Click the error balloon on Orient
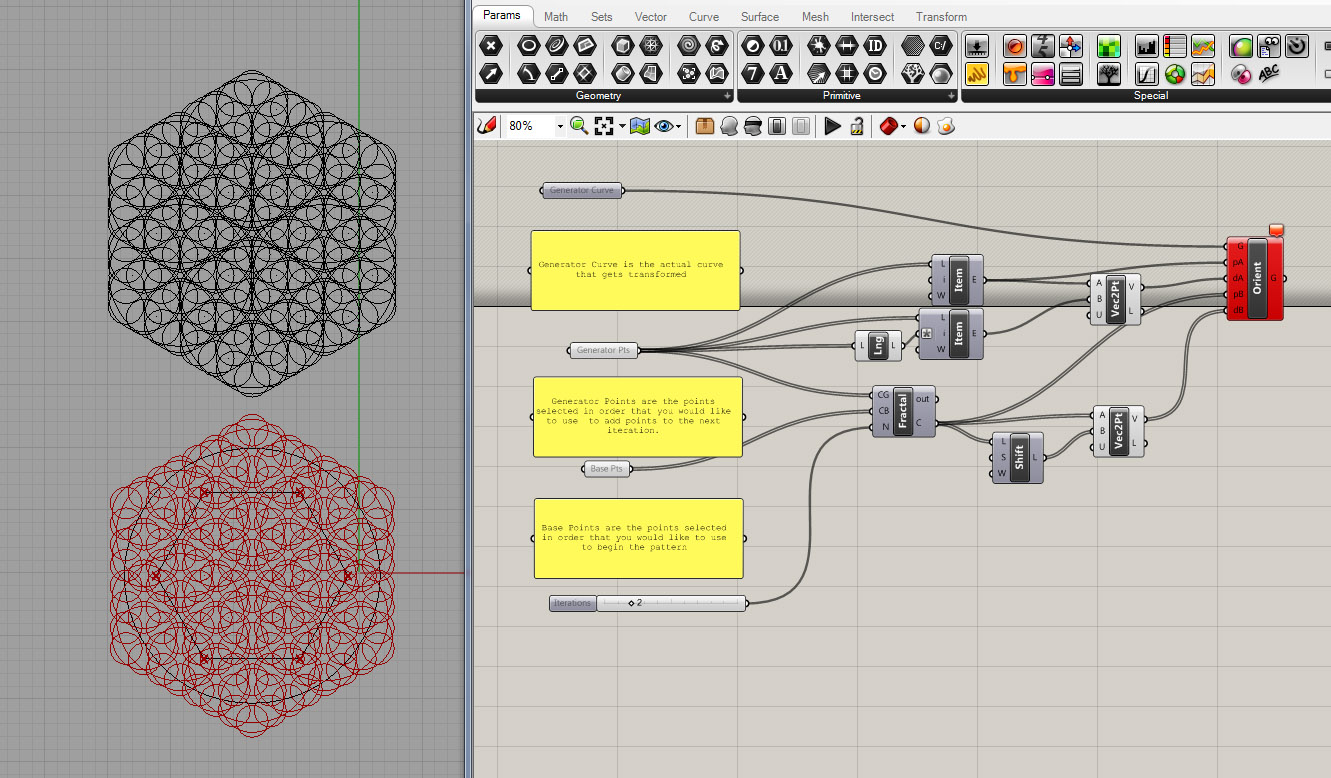This screenshot has width=1331, height=778. pyautogui.click(x=1275, y=231)
